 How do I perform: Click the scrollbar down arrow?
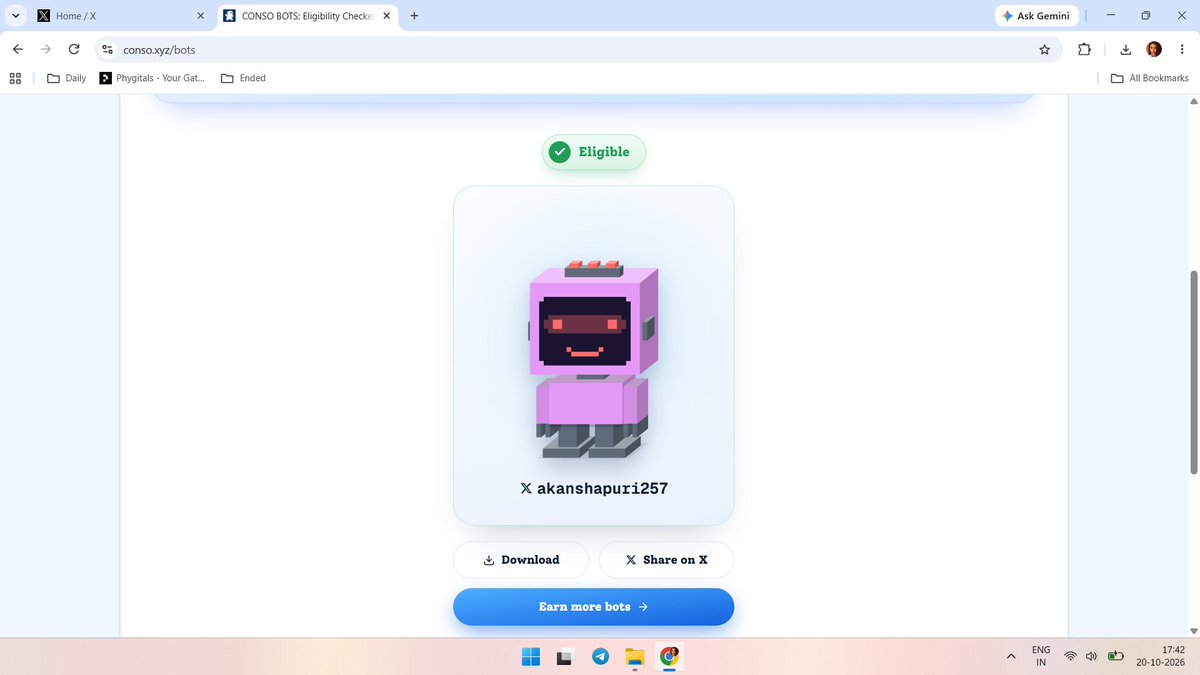tap(1192, 630)
